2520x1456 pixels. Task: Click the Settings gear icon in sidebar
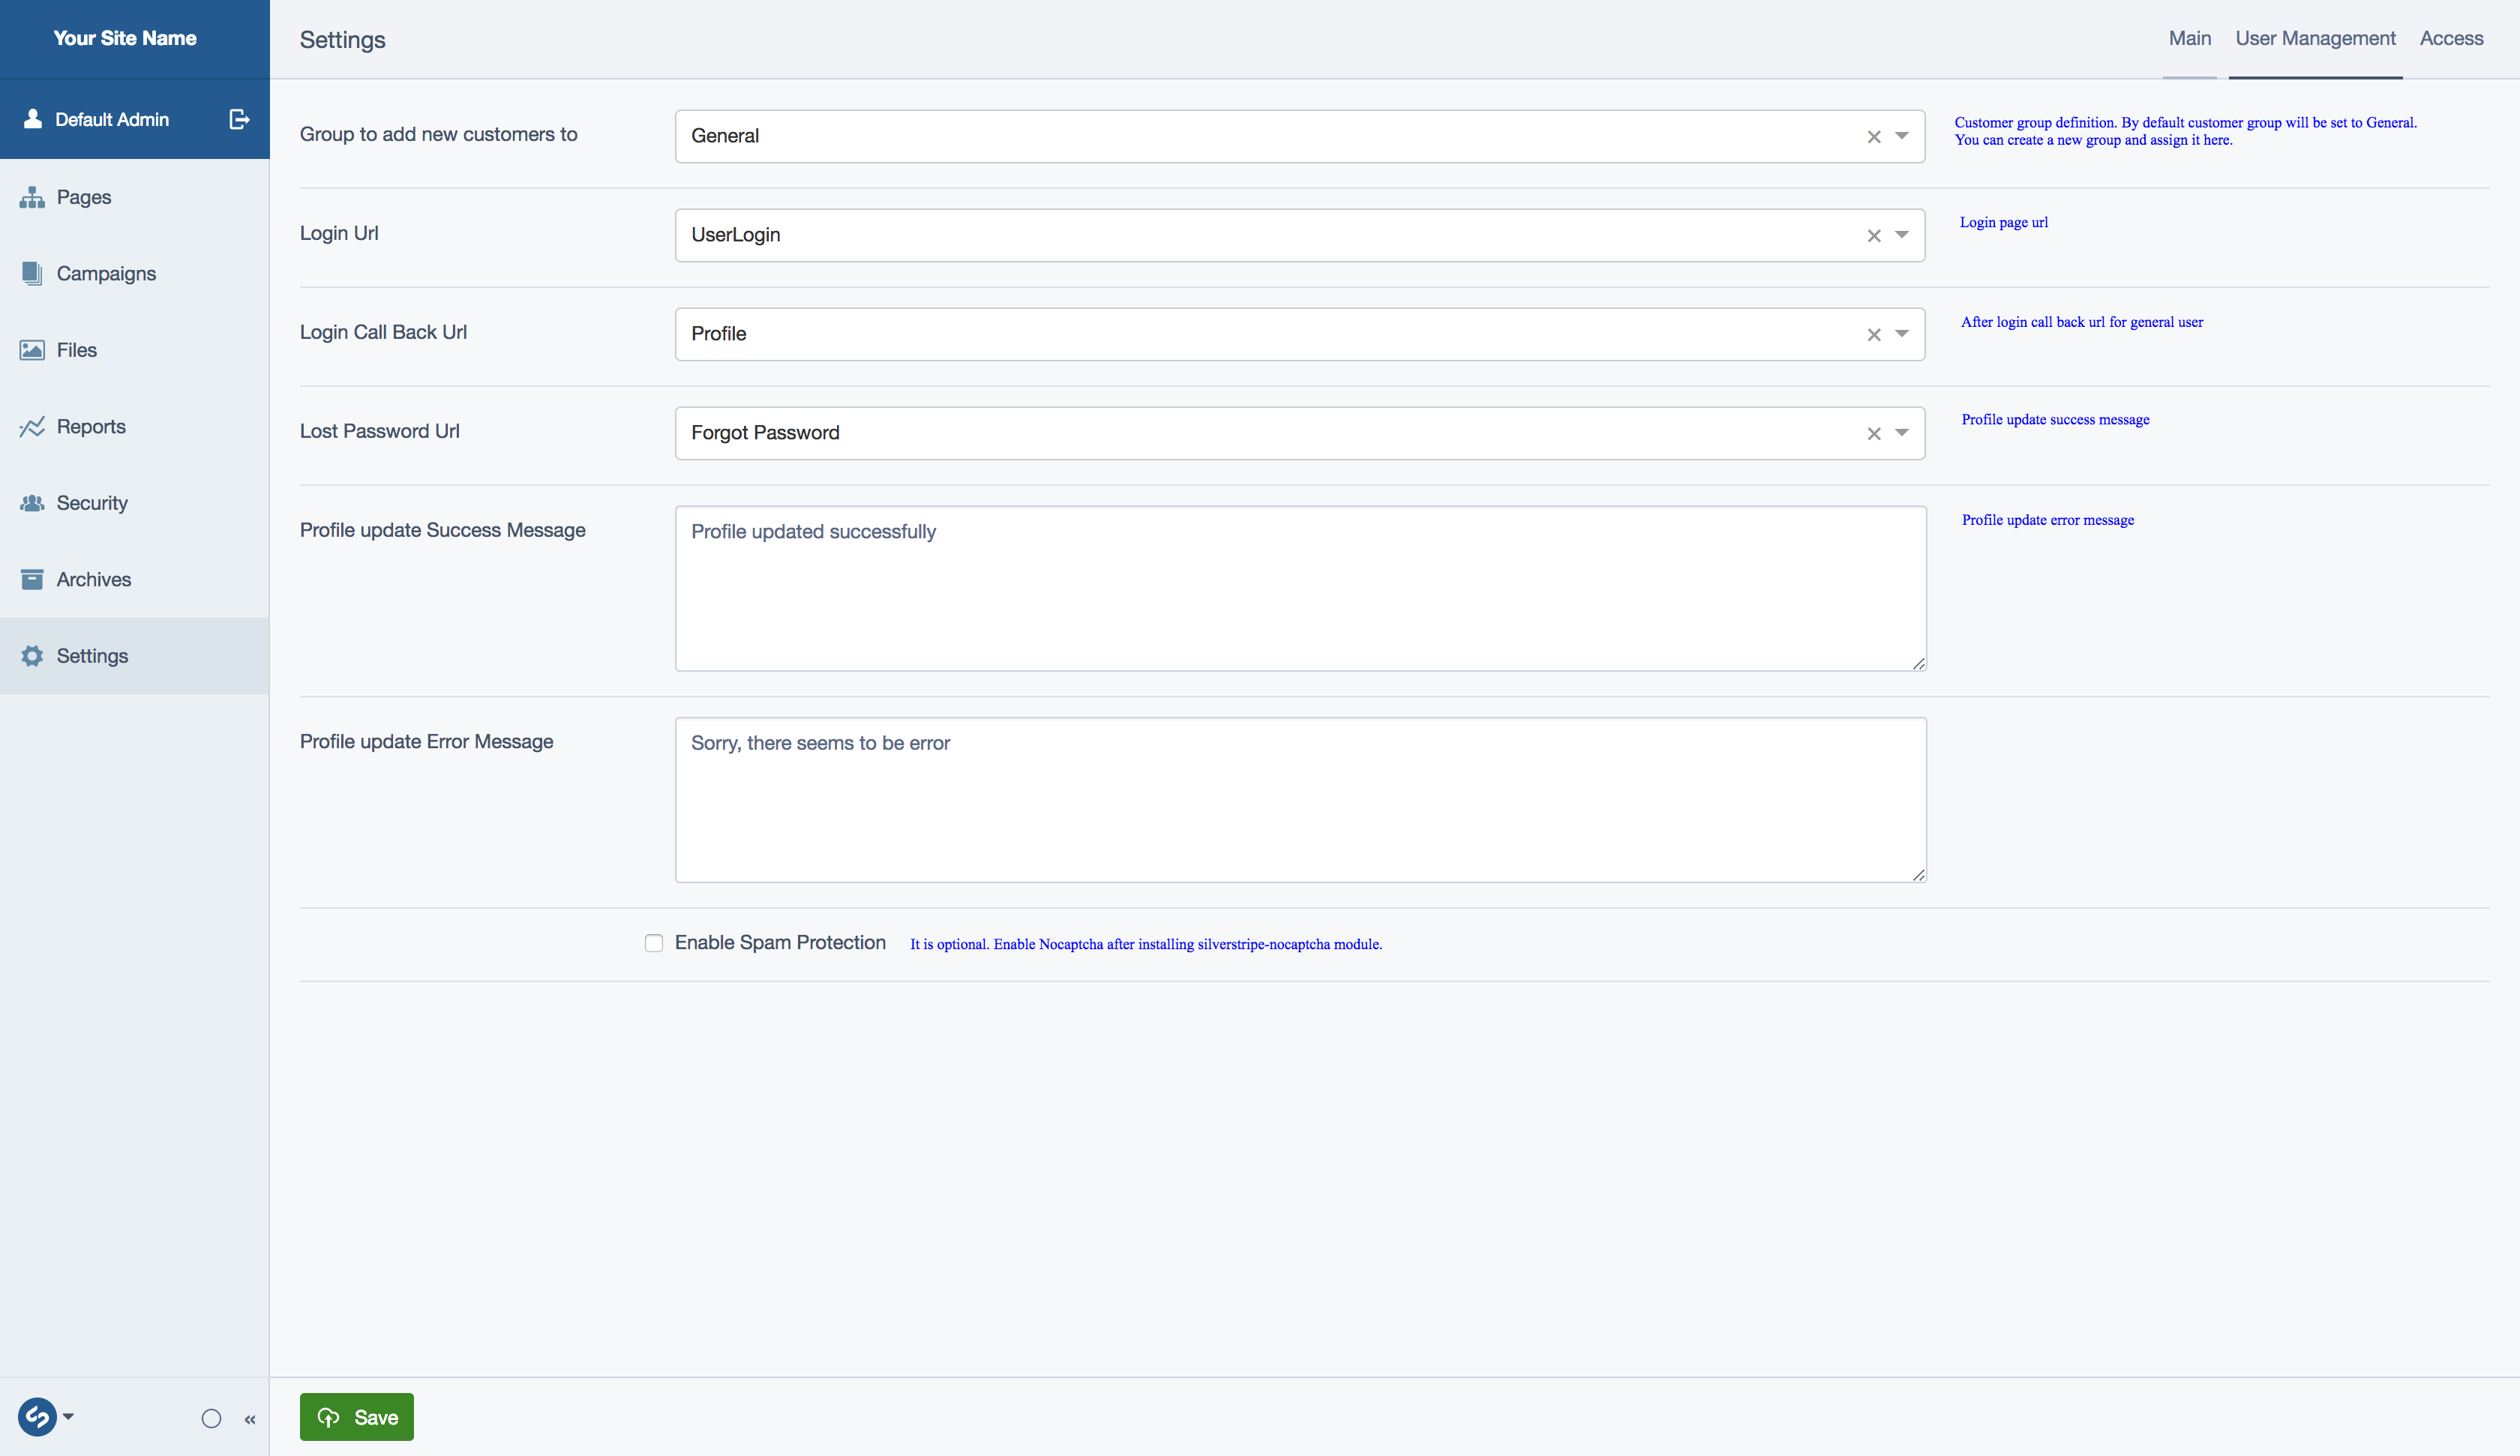(x=32, y=656)
